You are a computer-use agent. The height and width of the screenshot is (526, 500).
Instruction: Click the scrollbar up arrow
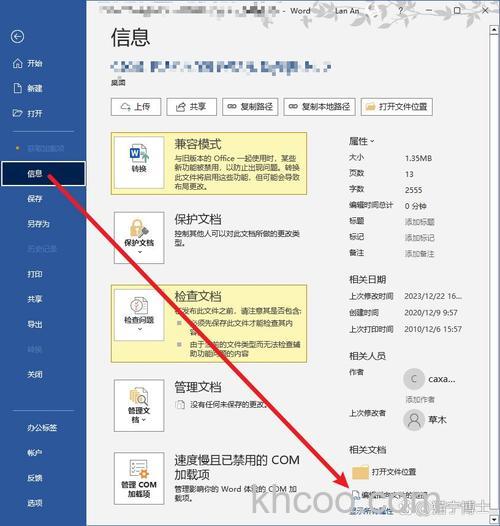point(494,30)
